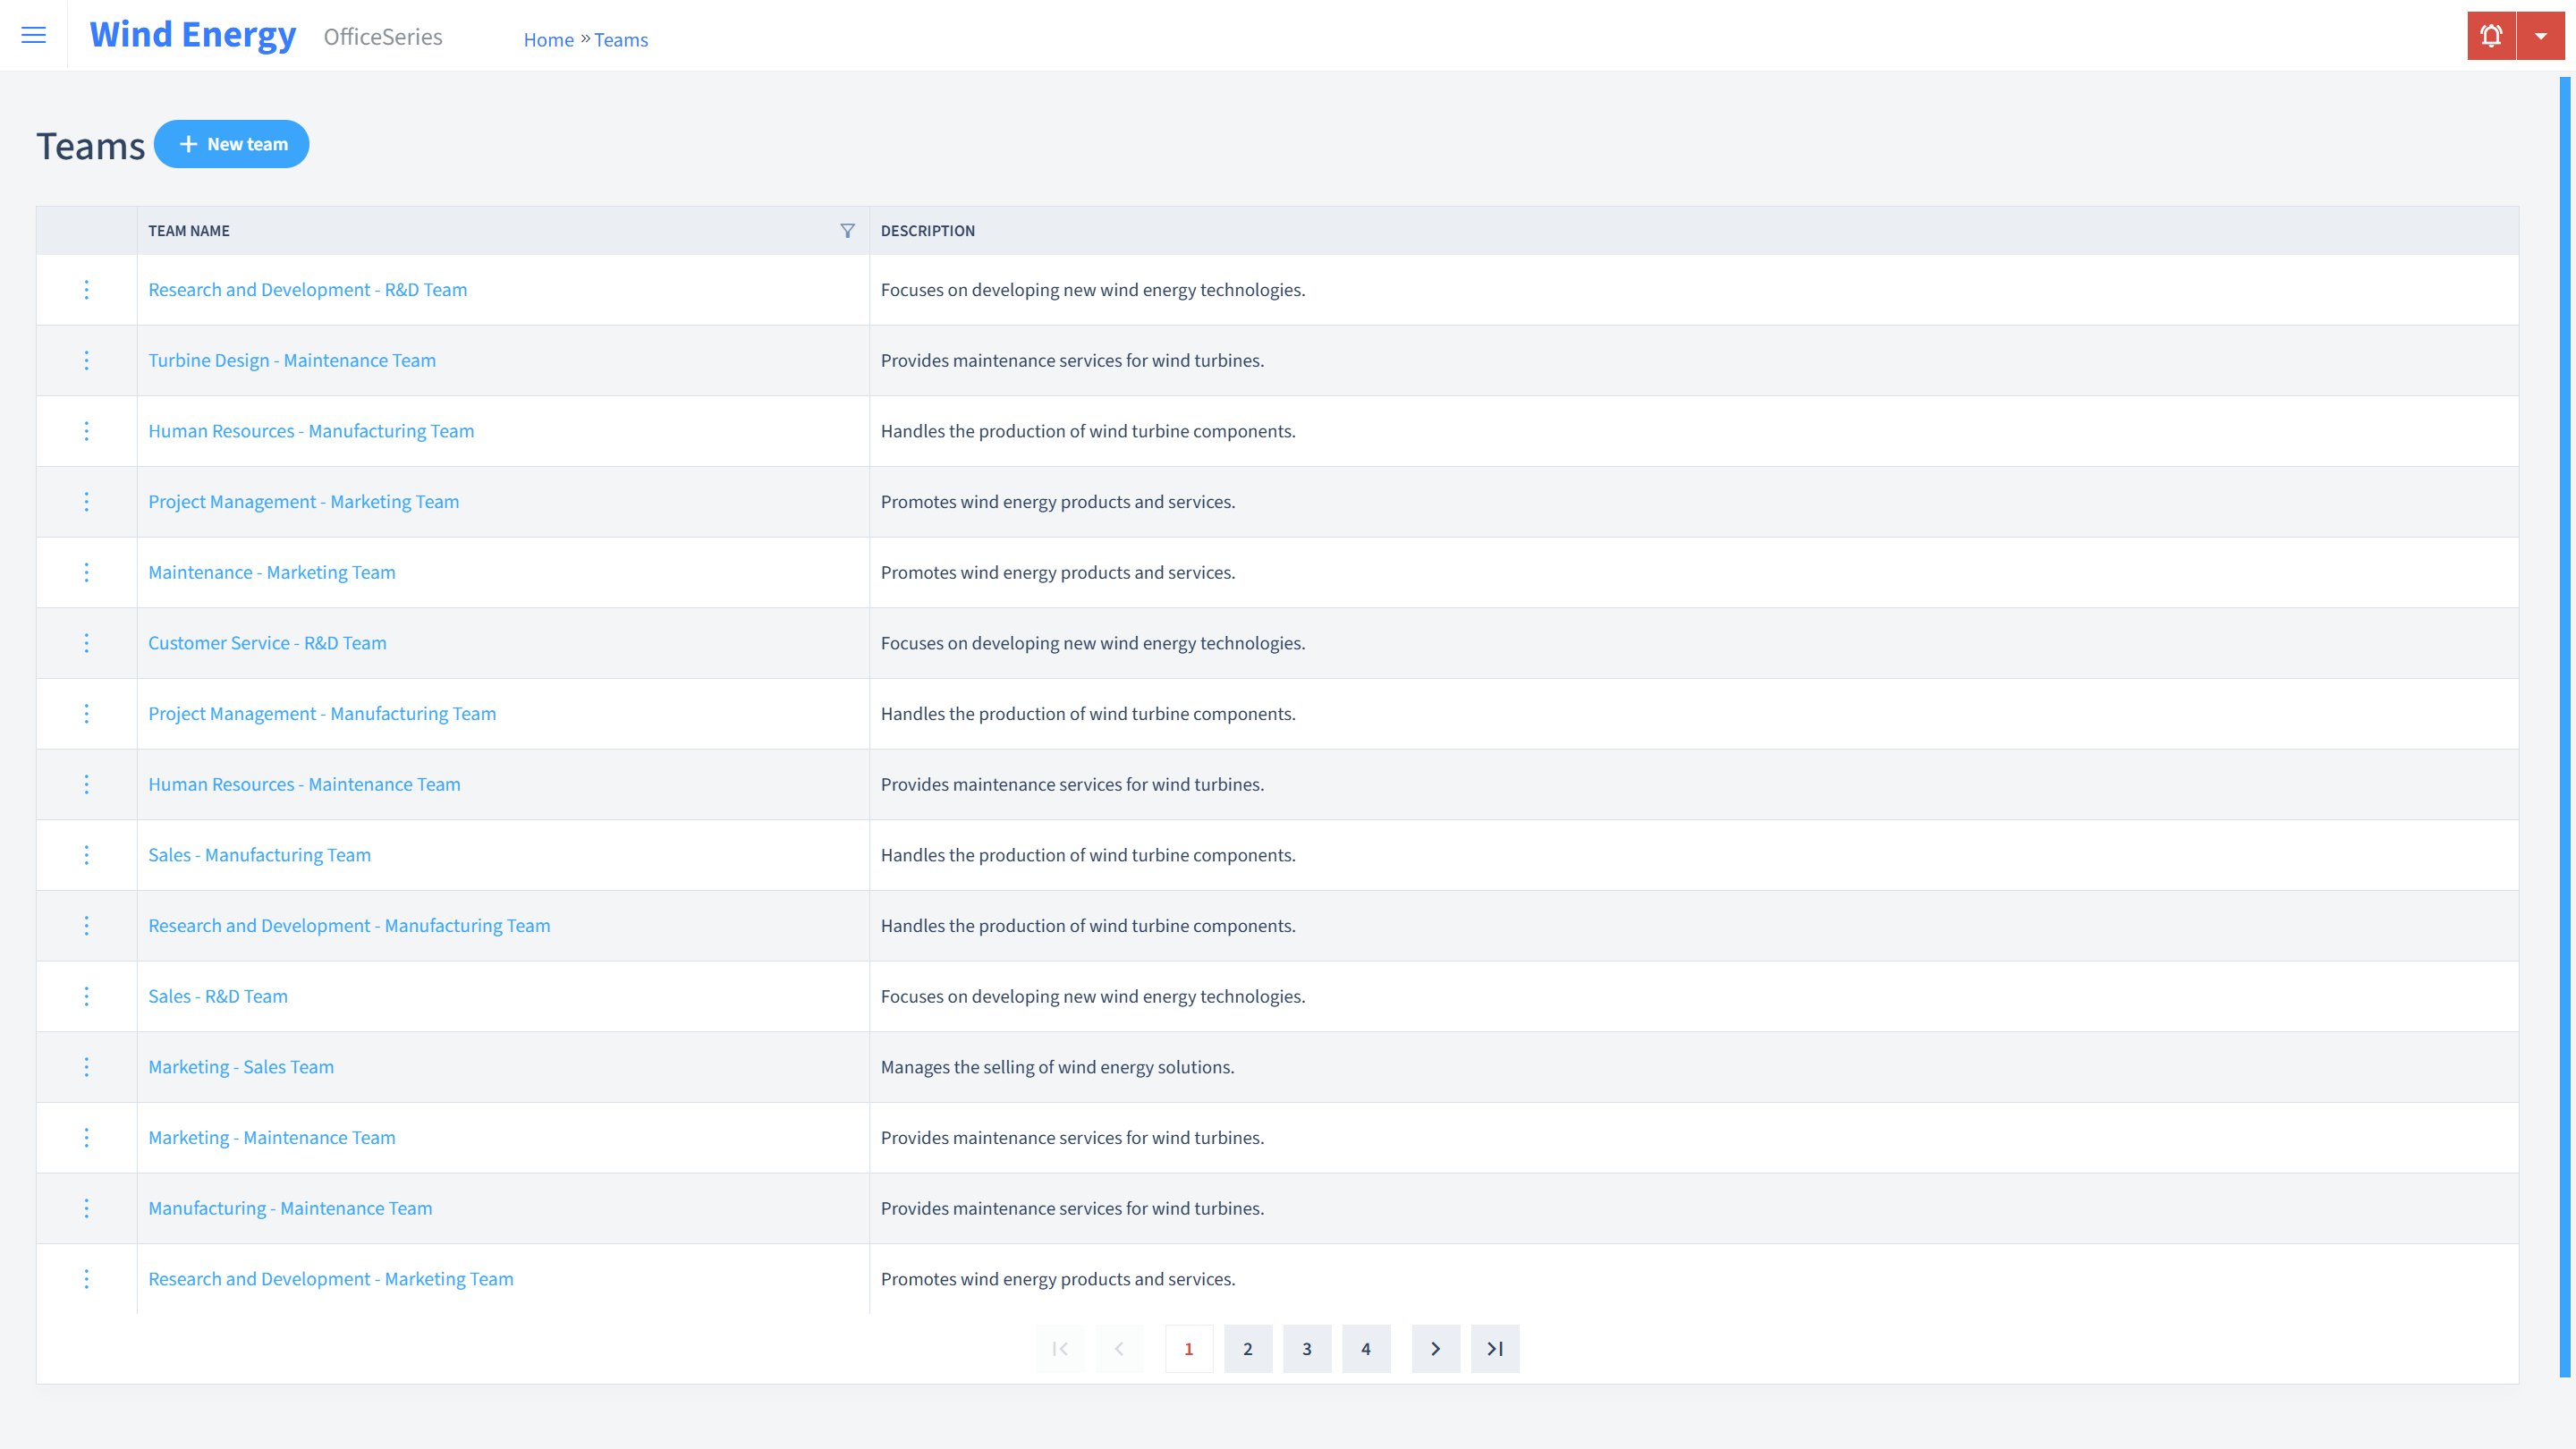This screenshot has width=2576, height=1449.
Task: Click the dropdown arrow next to notification bell
Action: [2540, 36]
